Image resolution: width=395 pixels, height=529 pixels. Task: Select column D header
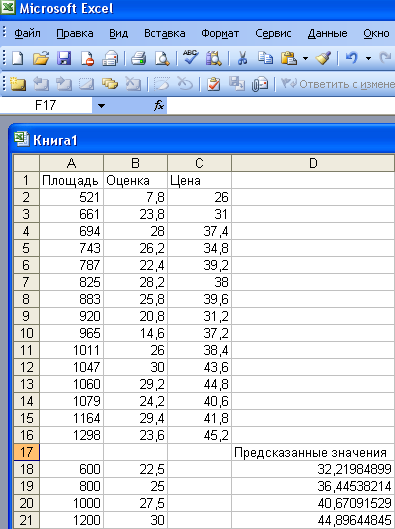tap(313, 163)
